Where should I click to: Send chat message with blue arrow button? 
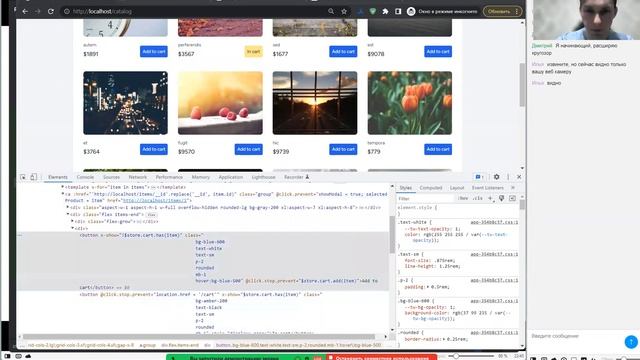pos(631,342)
